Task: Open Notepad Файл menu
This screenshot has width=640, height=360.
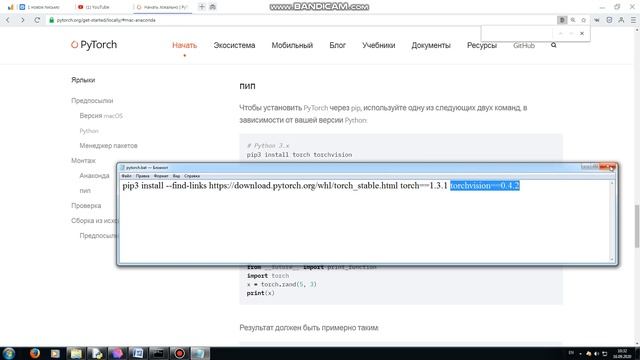Action: click(x=127, y=176)
